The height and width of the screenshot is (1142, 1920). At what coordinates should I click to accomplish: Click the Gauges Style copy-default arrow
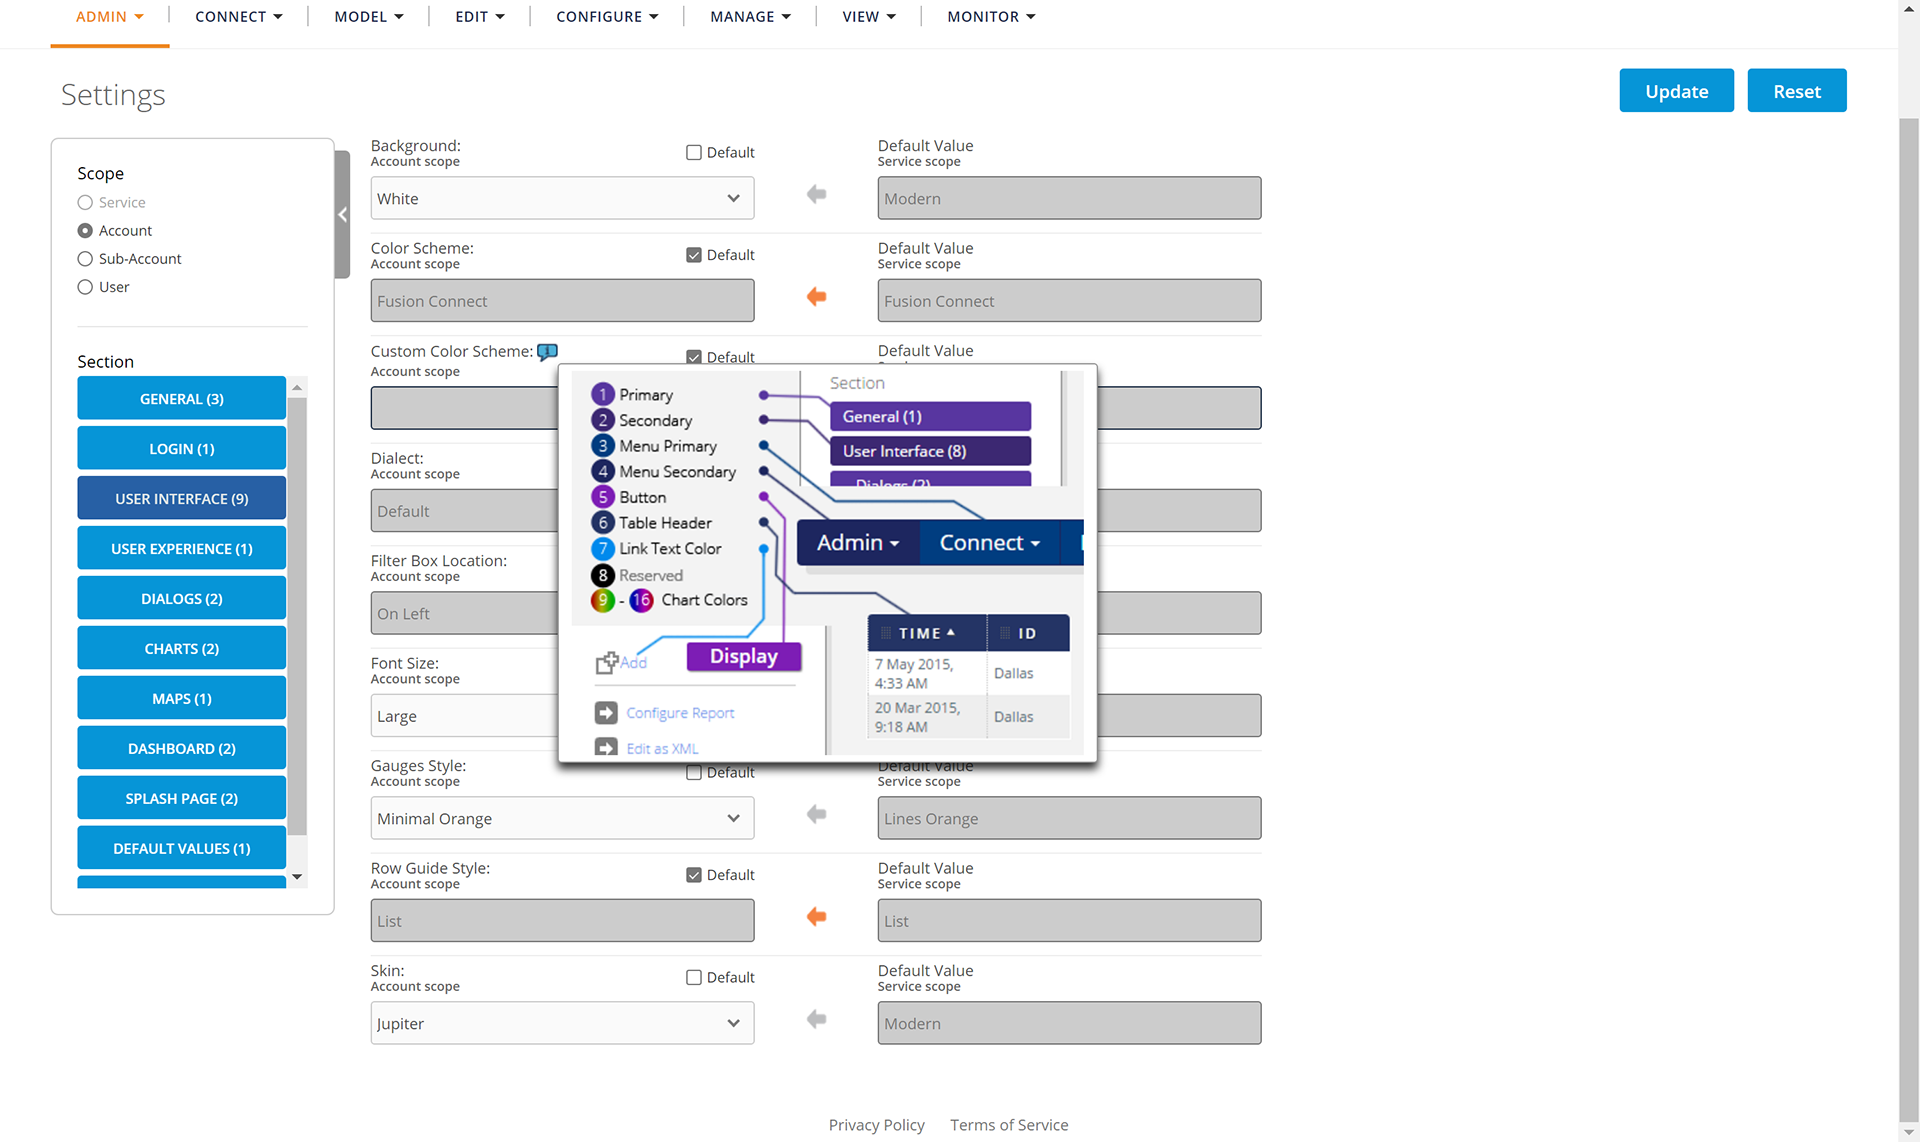(816, 814)
